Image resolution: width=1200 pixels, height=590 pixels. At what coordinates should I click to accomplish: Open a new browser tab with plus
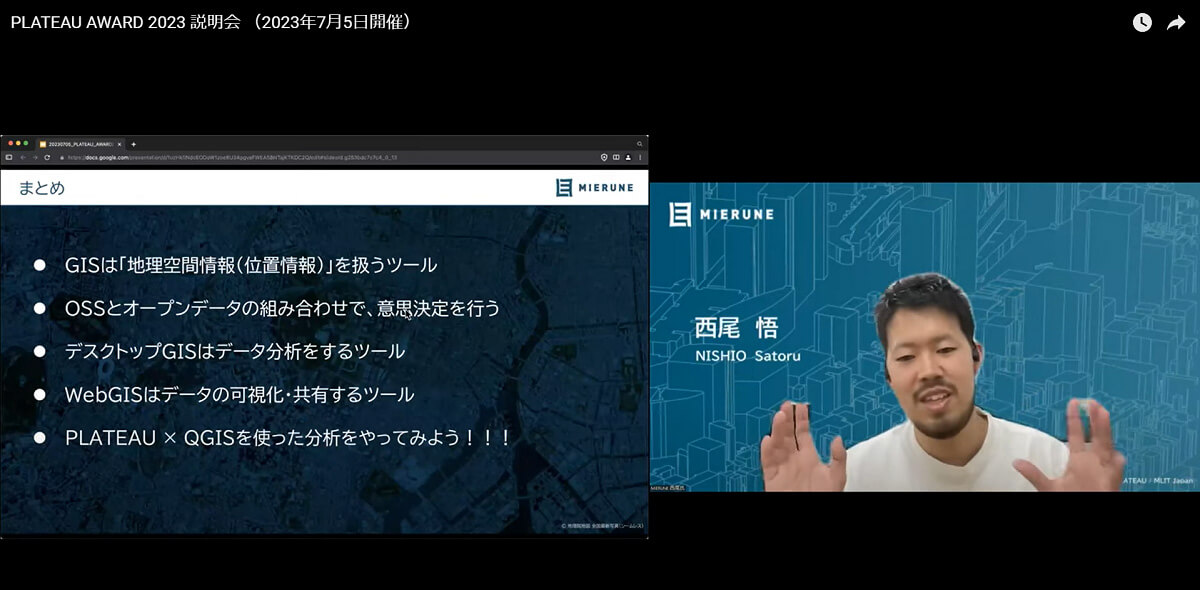[133, 144]
